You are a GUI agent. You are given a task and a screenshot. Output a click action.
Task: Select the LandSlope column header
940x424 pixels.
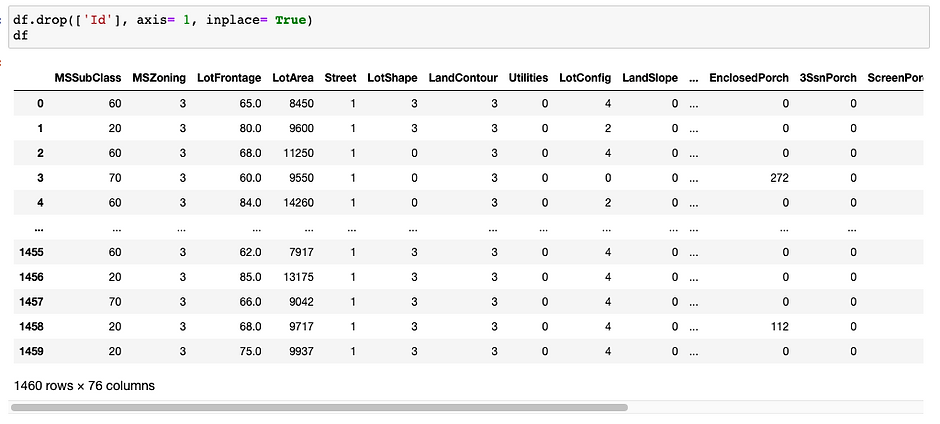point(650,78)
